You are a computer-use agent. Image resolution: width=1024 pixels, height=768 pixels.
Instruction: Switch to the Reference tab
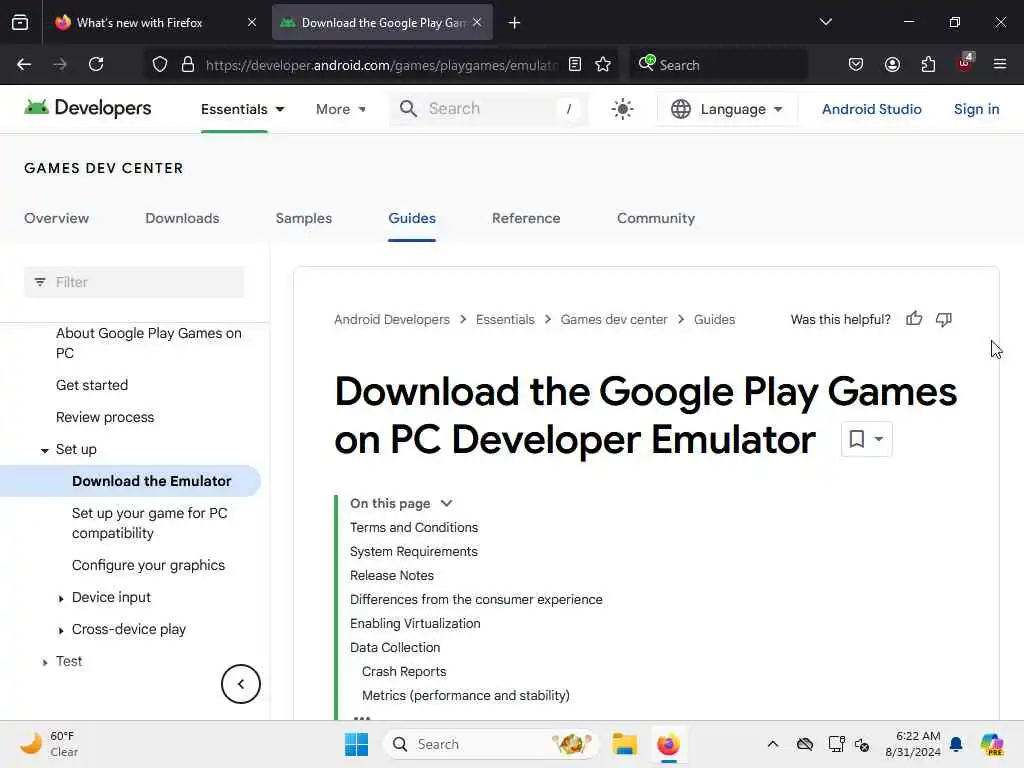[x=526, y=218]
